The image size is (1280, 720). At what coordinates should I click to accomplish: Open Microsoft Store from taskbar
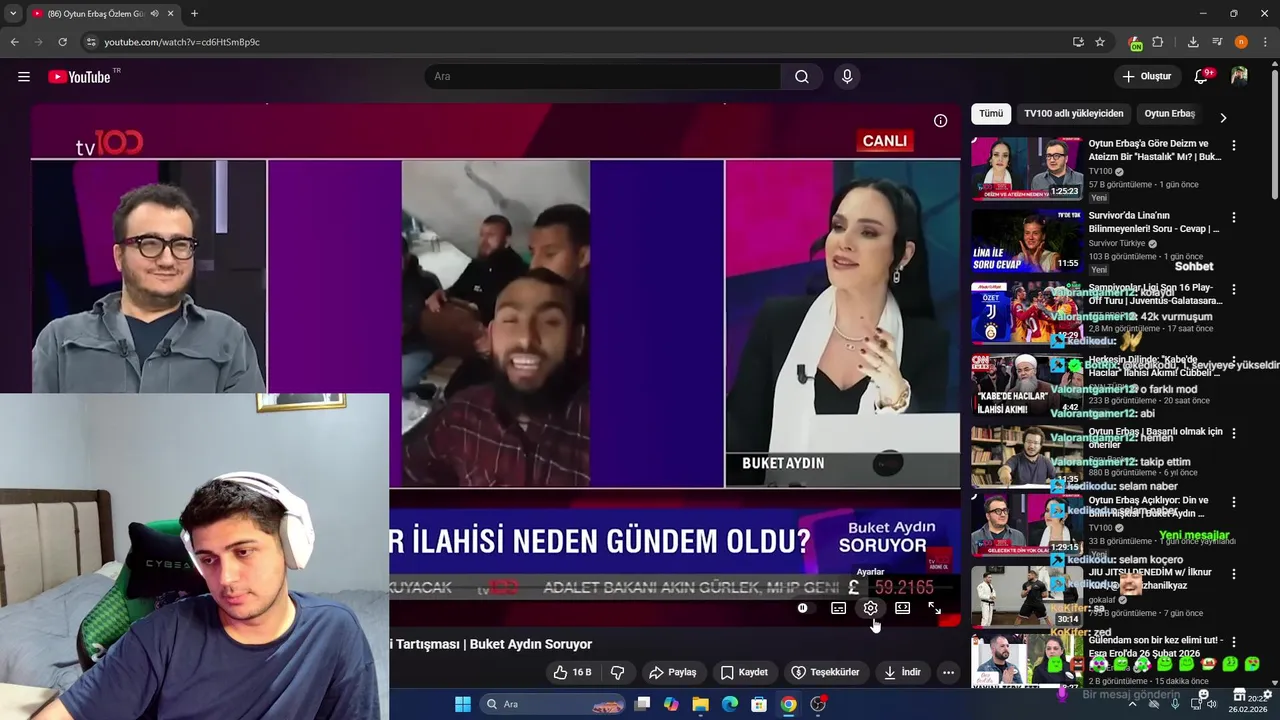pyautogui.click(x=759, y=704)
